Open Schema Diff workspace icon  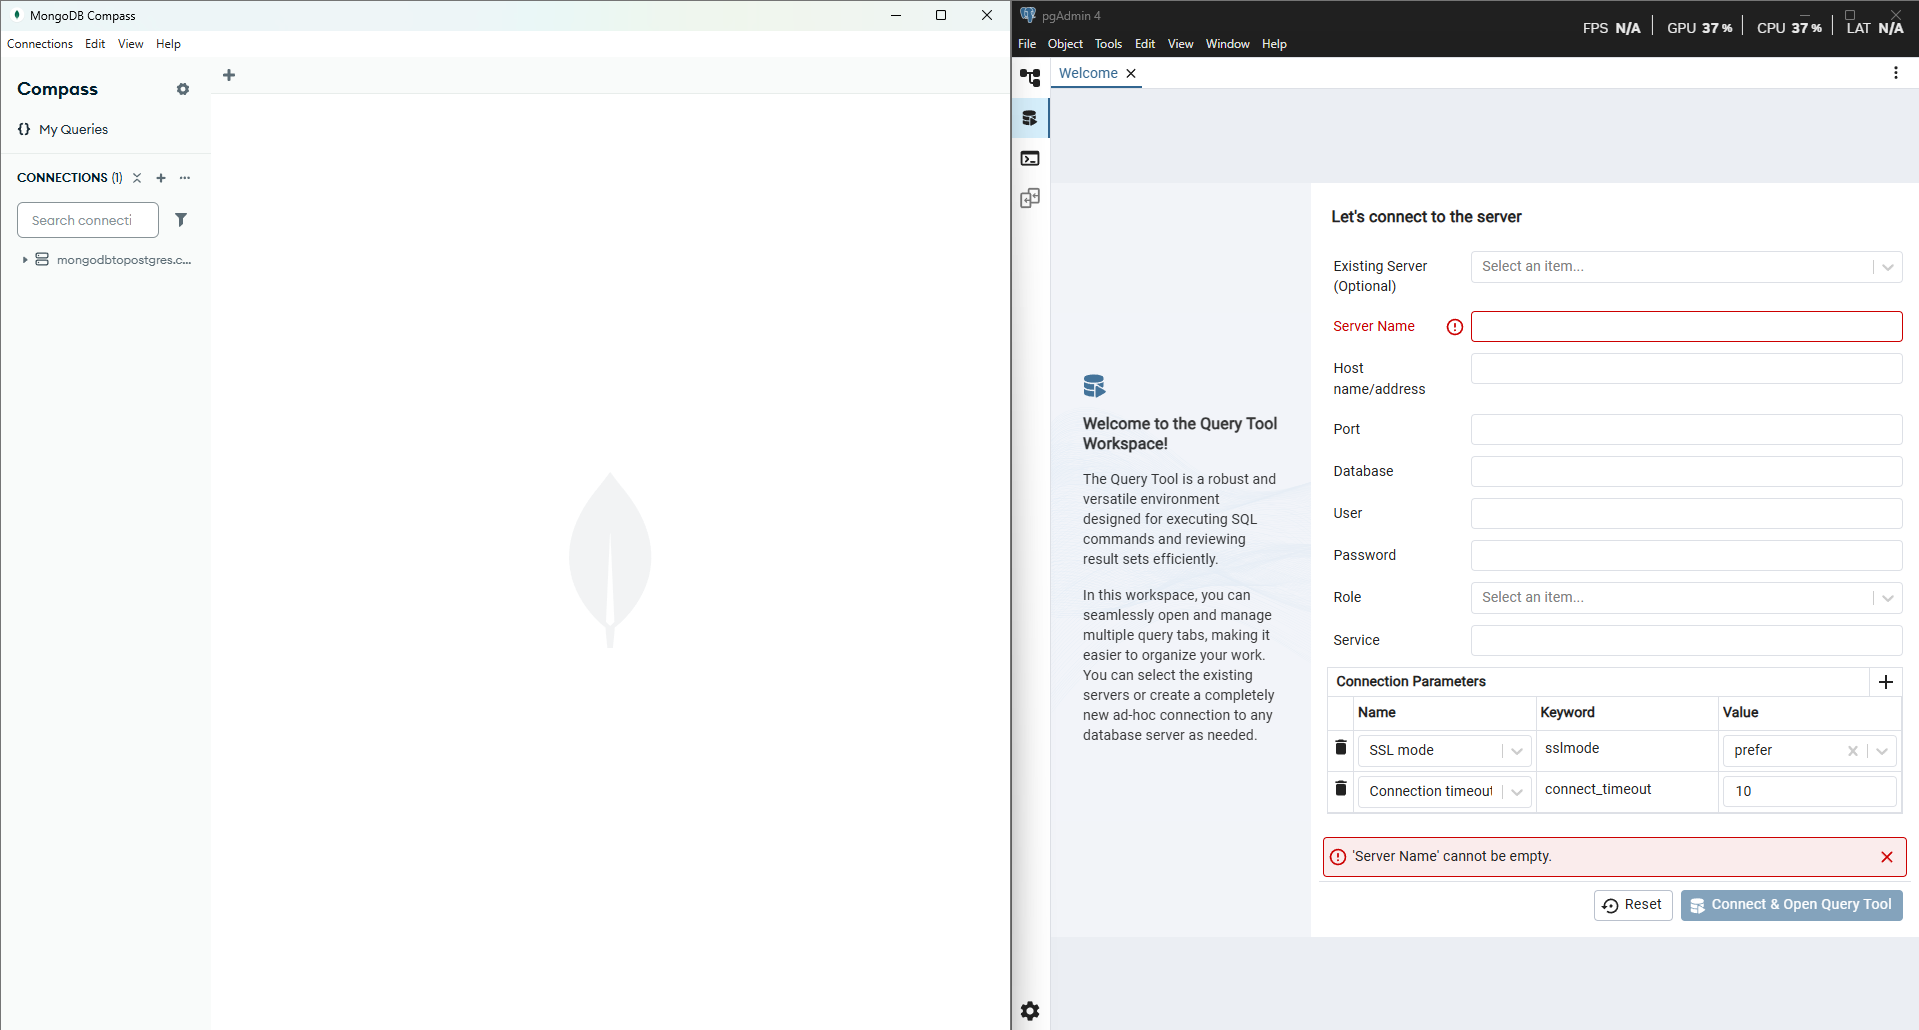(1030, 198)
